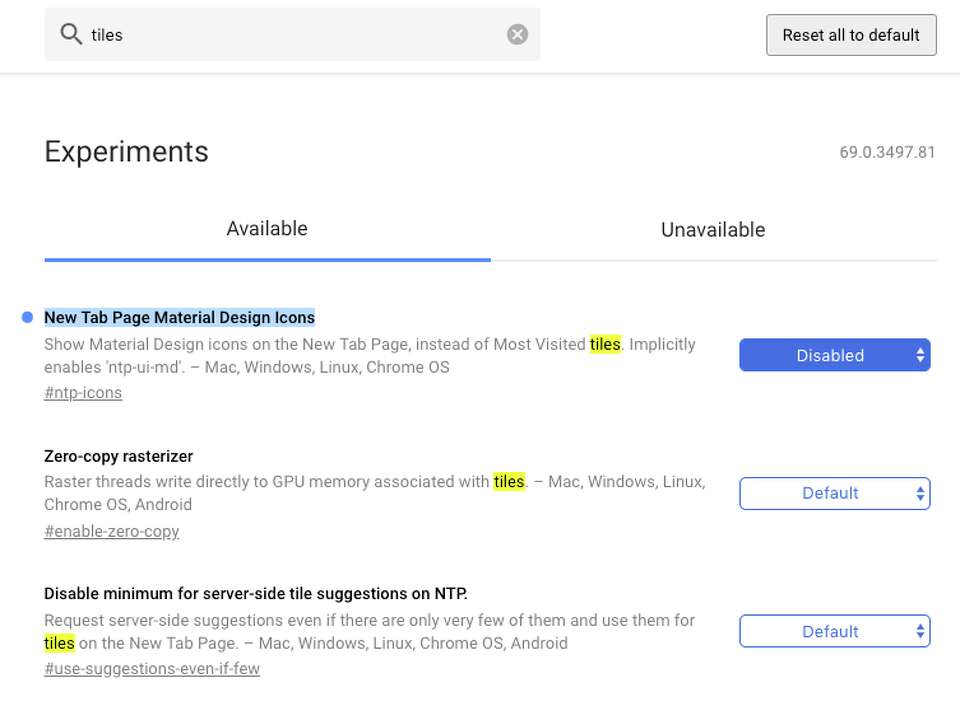960x720 pixels.
Task: Click the Experiments page heading
Action: [x=127, y=152]
